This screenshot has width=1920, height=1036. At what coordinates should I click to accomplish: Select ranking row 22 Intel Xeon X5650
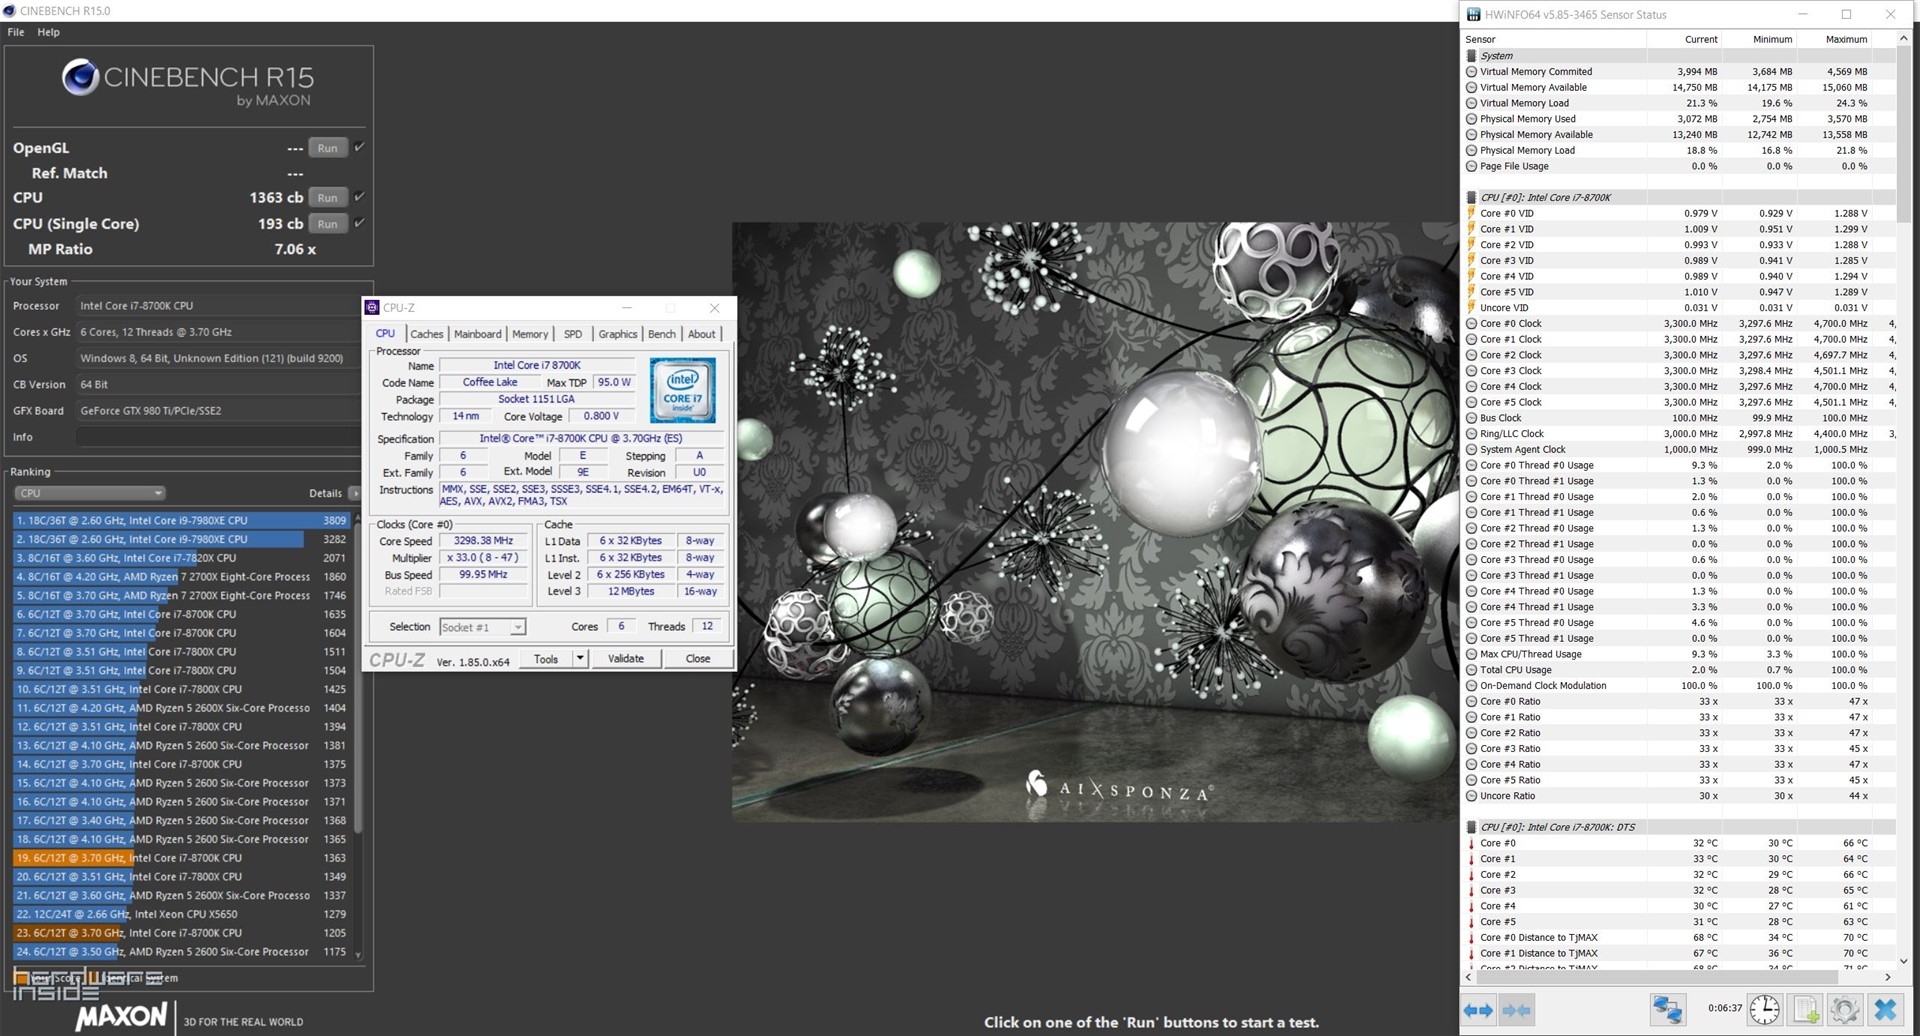pyautogui.click(x=181, y=914)
